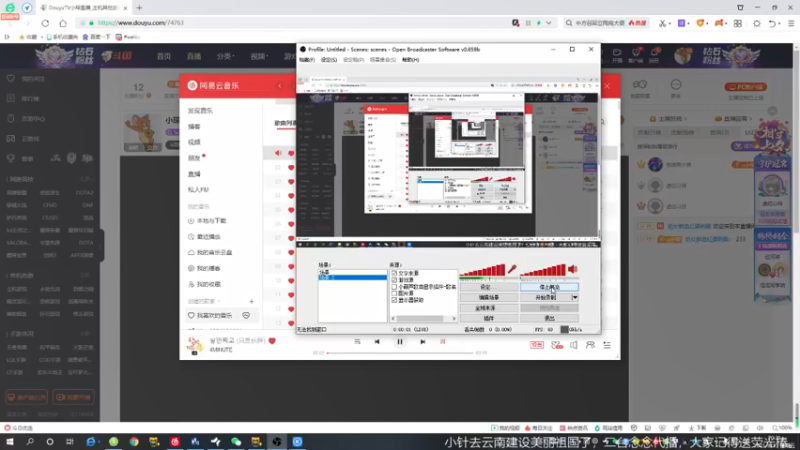Click the 插件 button in OBS
The width and height of the screenshot is (800, 450).
coord(489,318)
